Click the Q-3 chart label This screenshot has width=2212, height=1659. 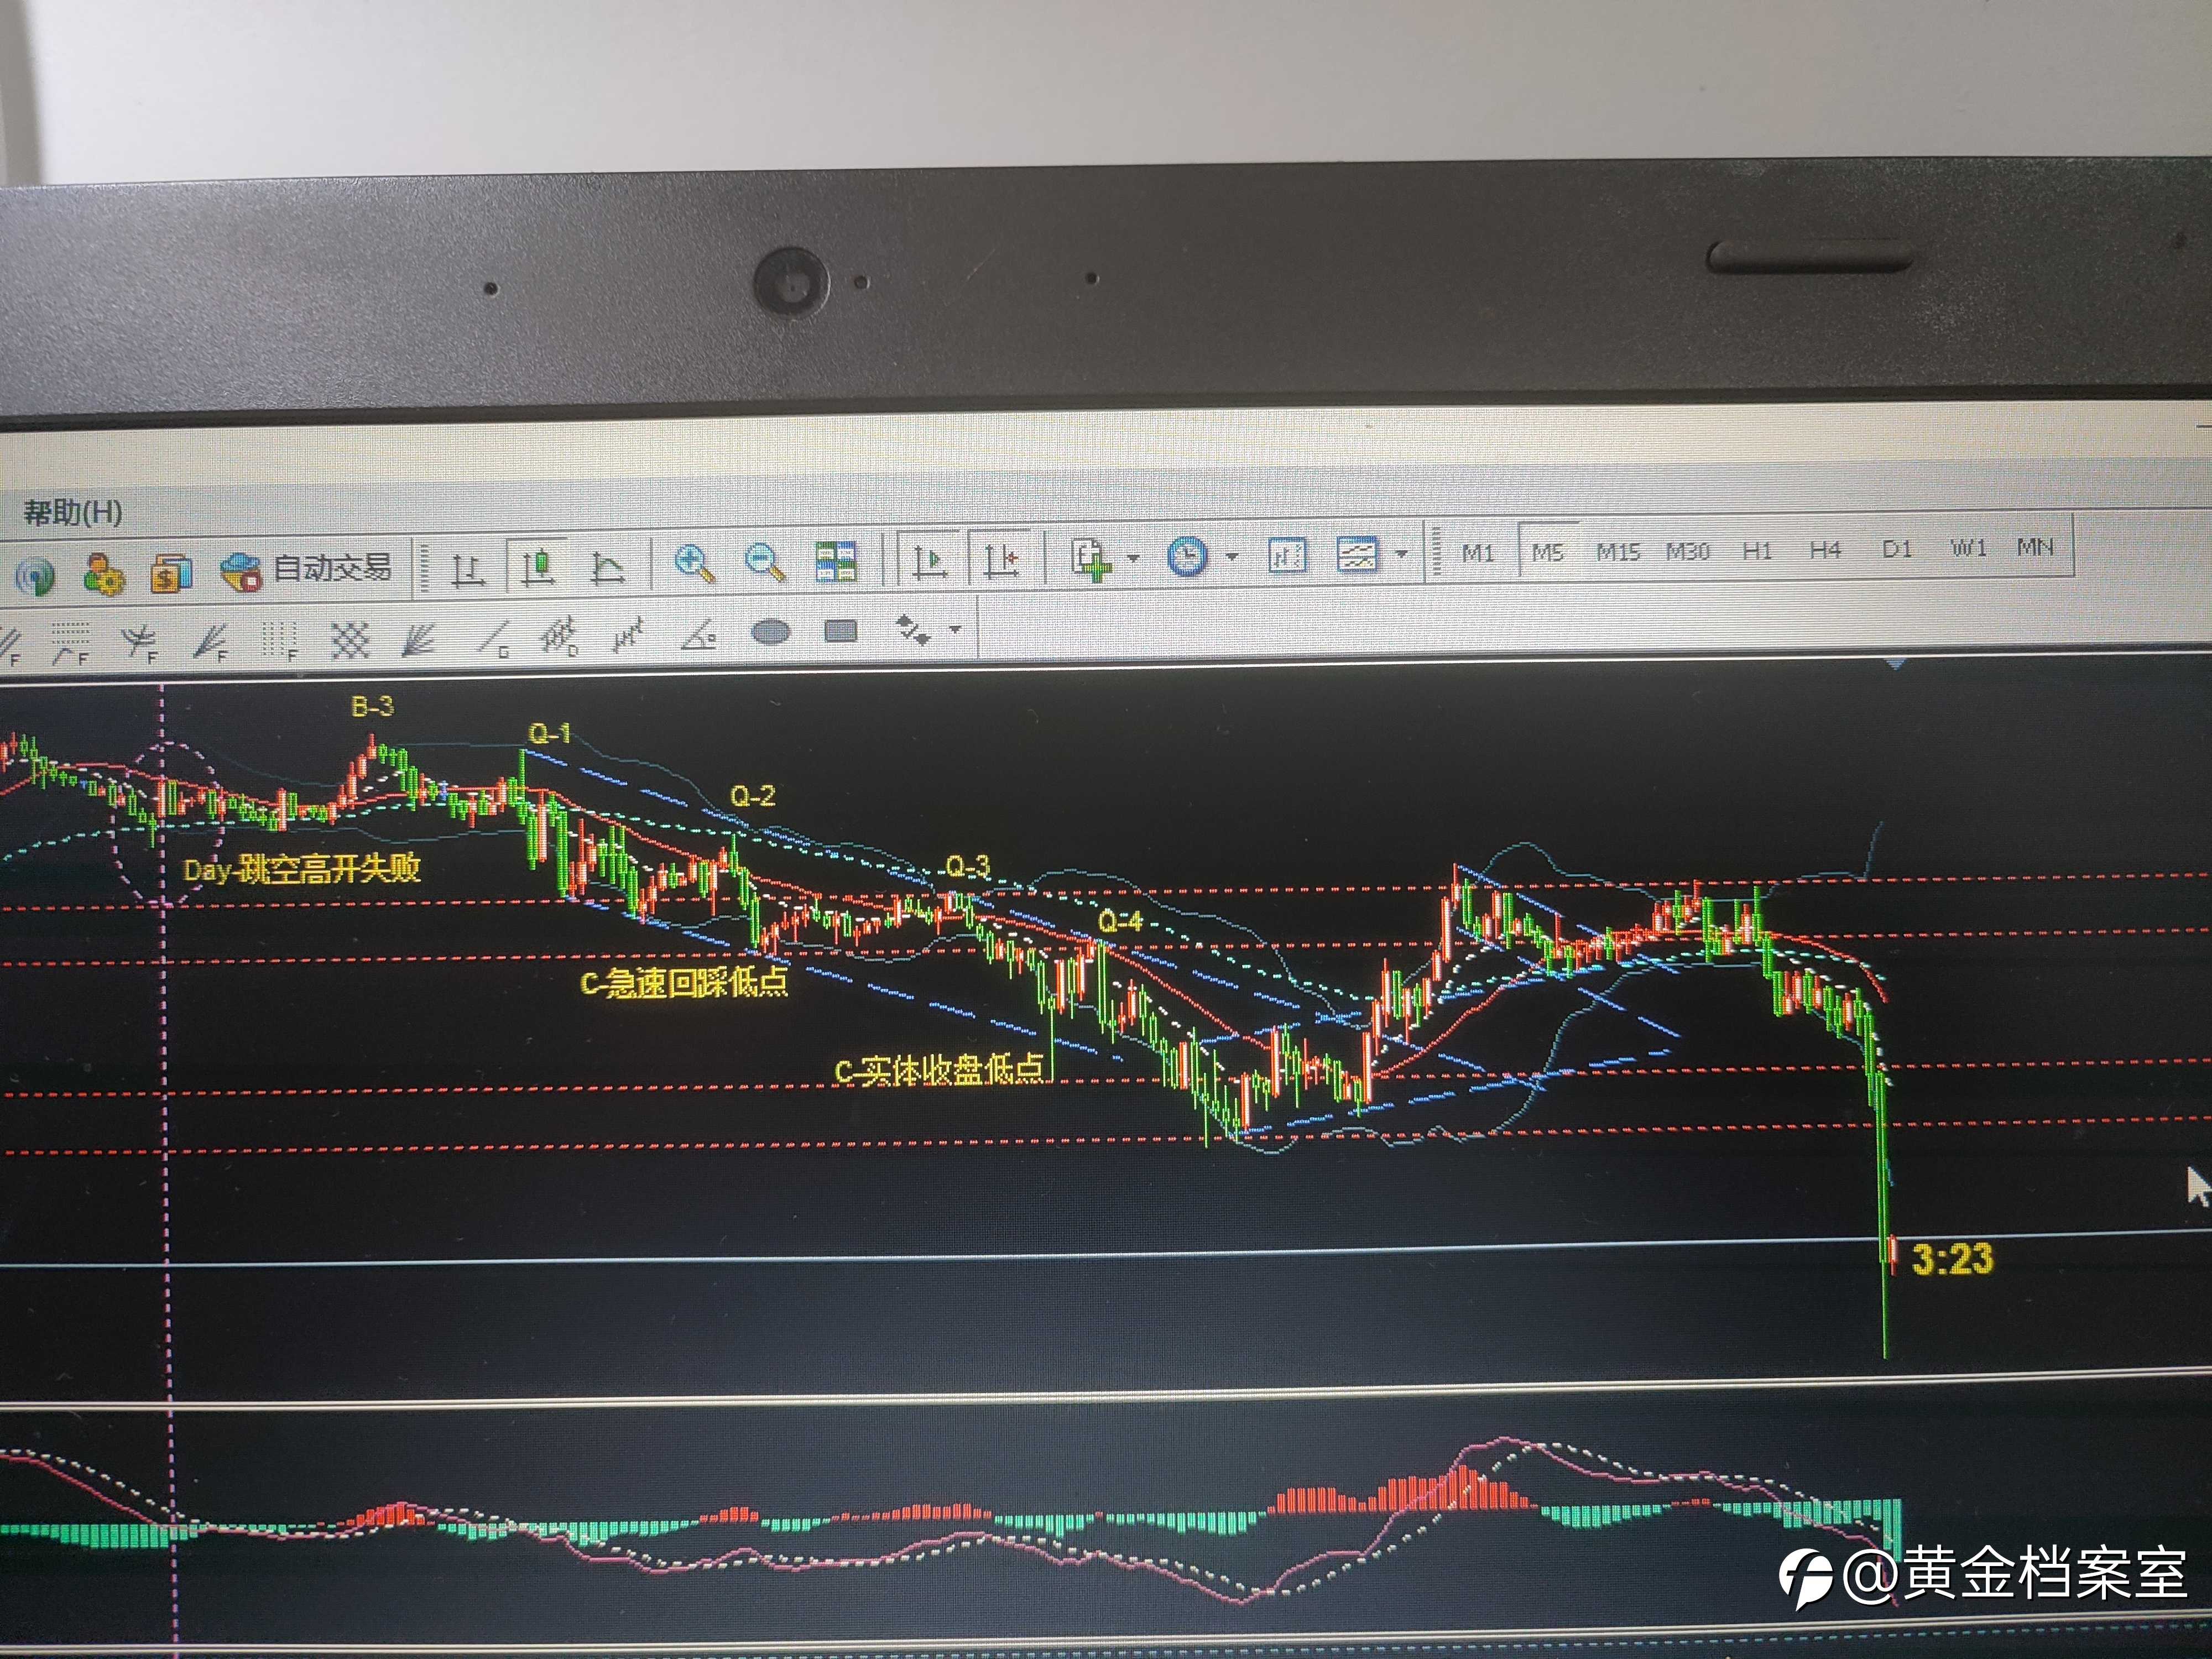pyautogui.click(x=968, y=866)
